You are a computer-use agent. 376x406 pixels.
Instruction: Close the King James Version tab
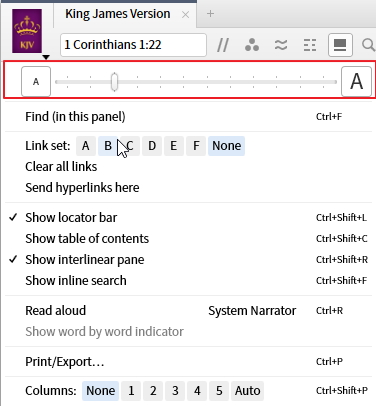coord(186,15)
